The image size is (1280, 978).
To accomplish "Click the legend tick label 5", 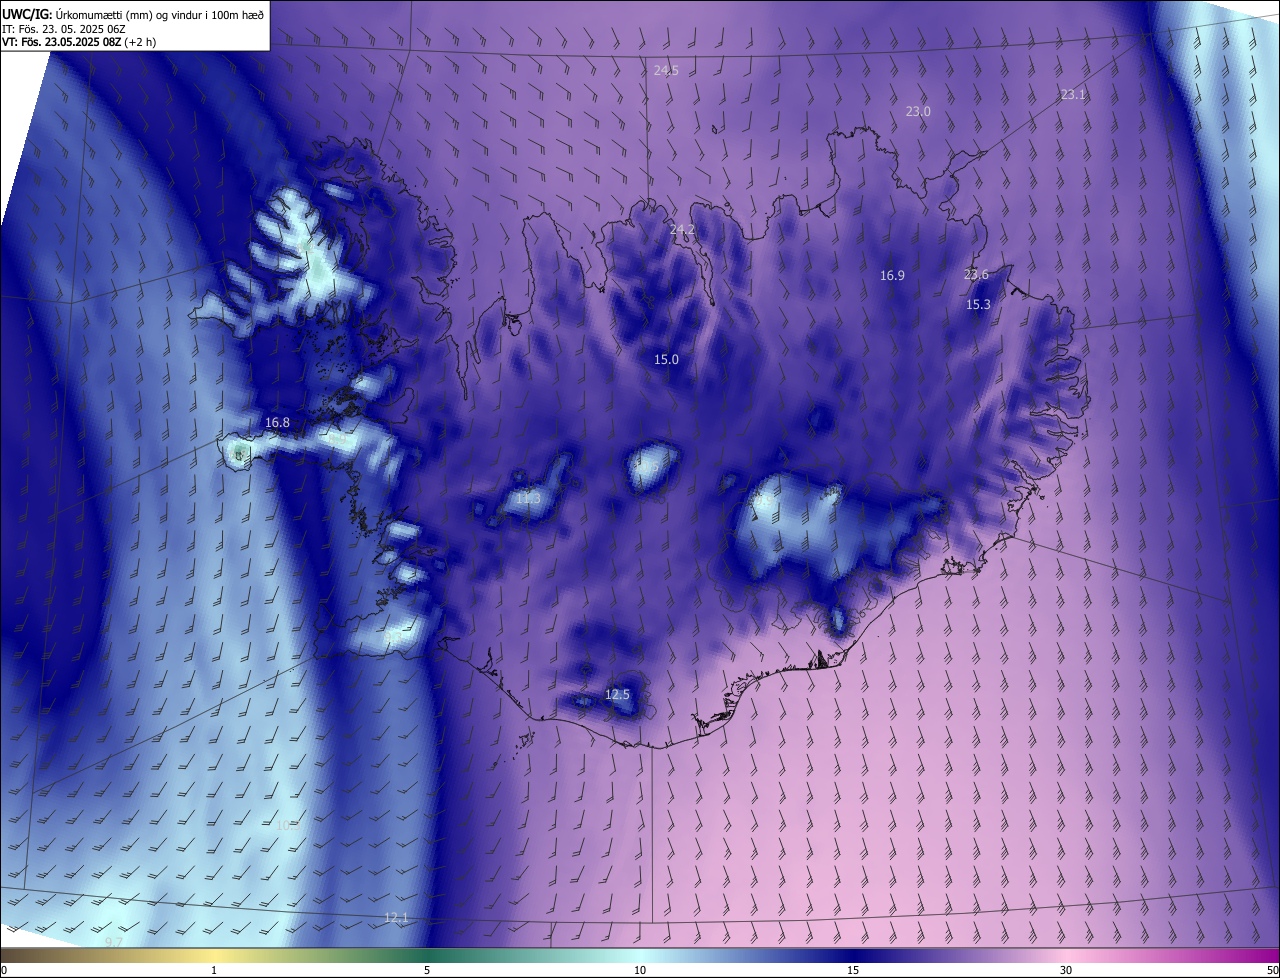I will tap(427, 970).
